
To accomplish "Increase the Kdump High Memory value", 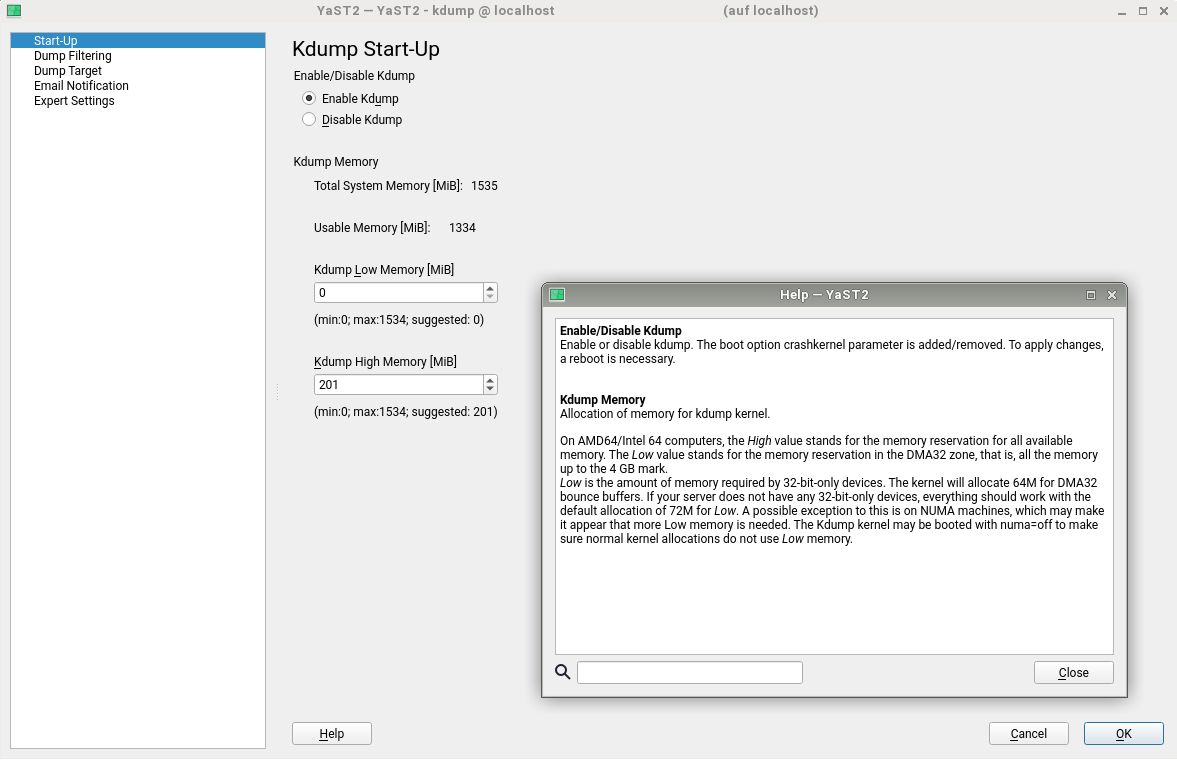I will coord(490,380).
